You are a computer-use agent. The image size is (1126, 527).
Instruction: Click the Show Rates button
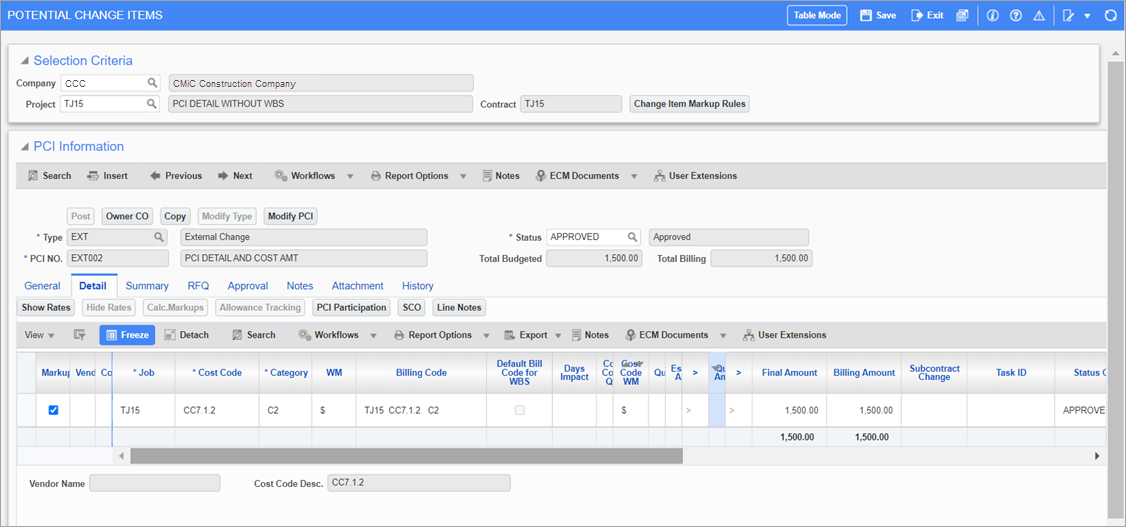(46, 308)
